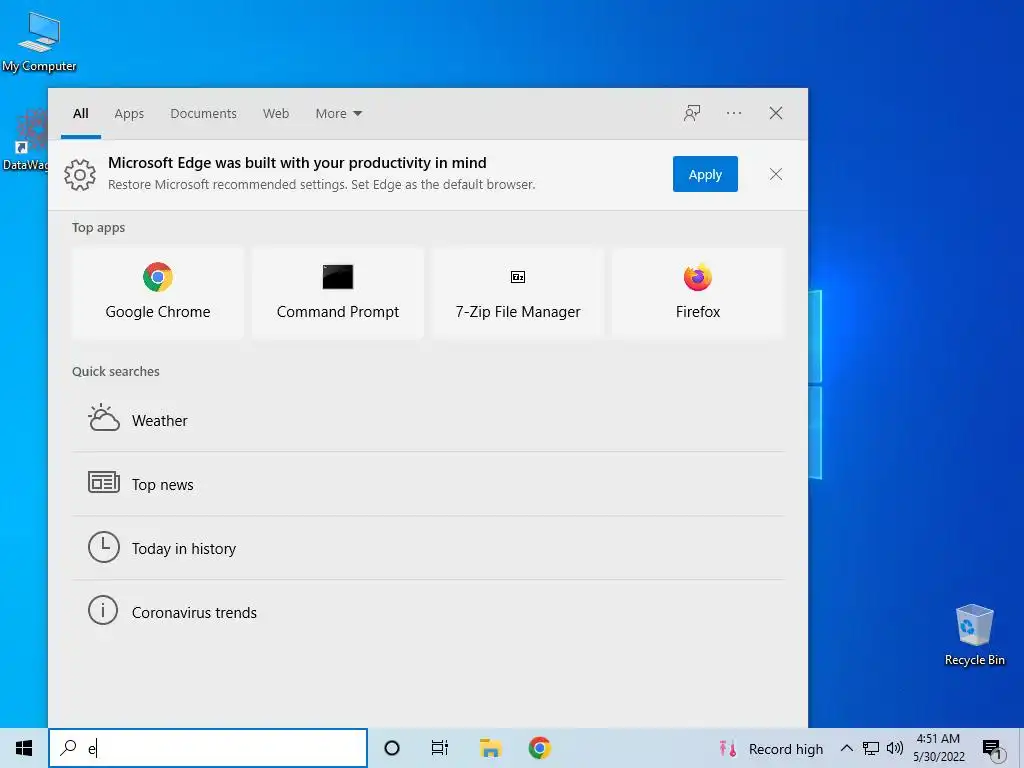Viewport: 1024px width, 768px height.
Task: Open Coronavirus trends quick search
Action: pos(428,612)
